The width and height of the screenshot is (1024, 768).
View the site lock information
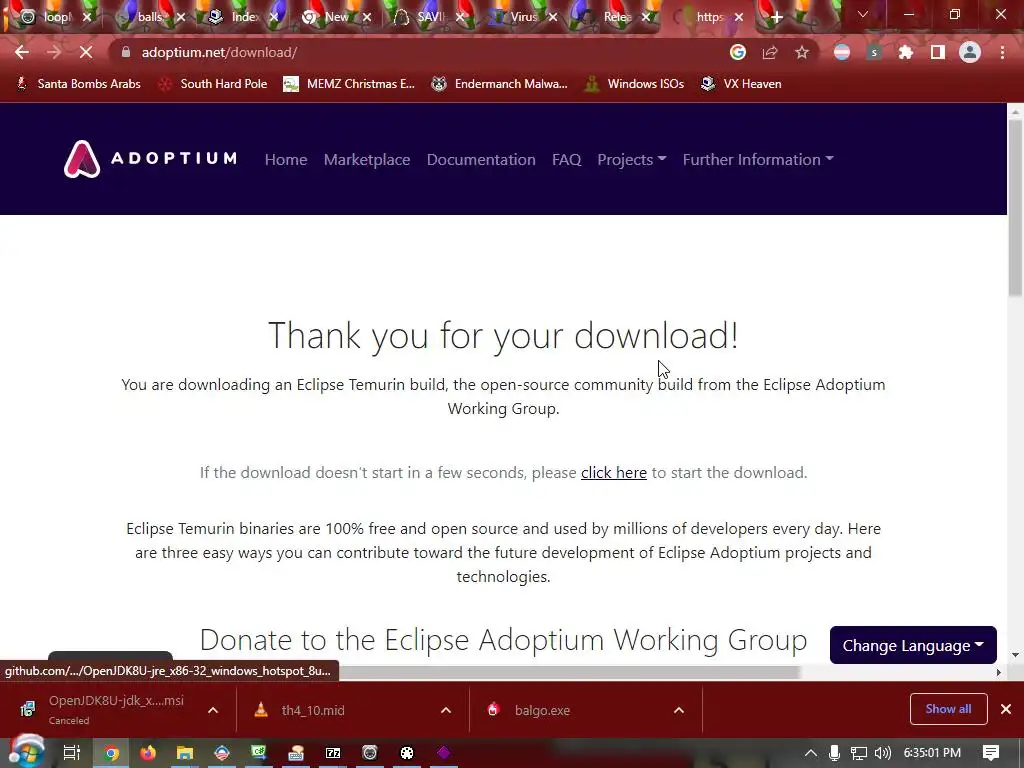click(x=126, y=52)
